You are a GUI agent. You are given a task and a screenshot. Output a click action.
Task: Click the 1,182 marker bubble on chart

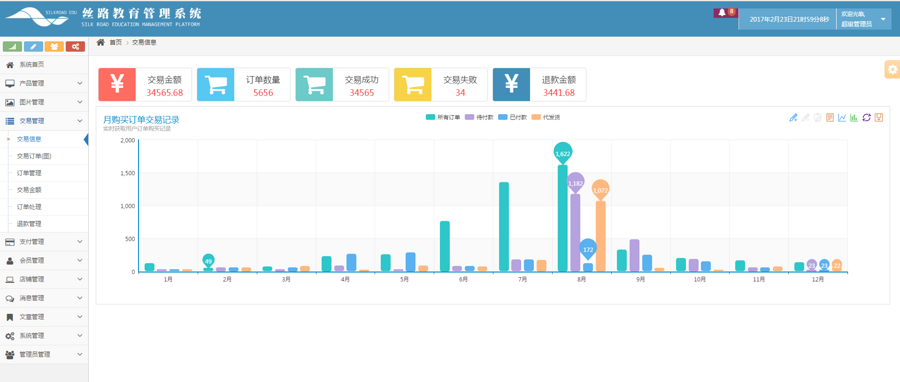[x=575, y=183]
